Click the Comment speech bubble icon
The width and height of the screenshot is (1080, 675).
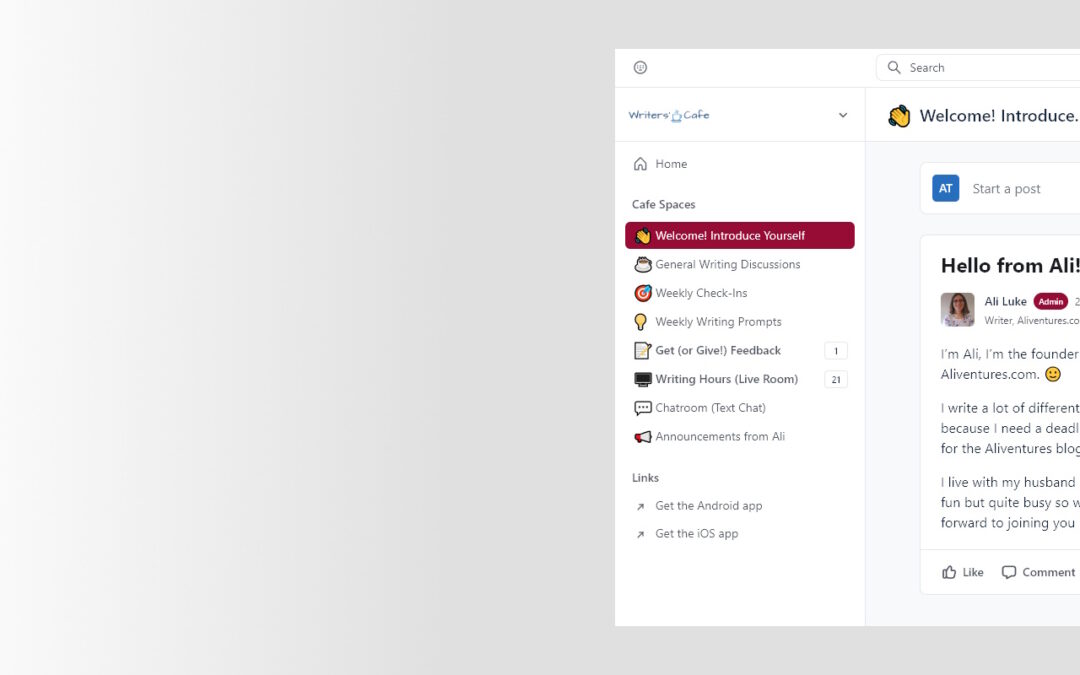[x=1008, y=572]
